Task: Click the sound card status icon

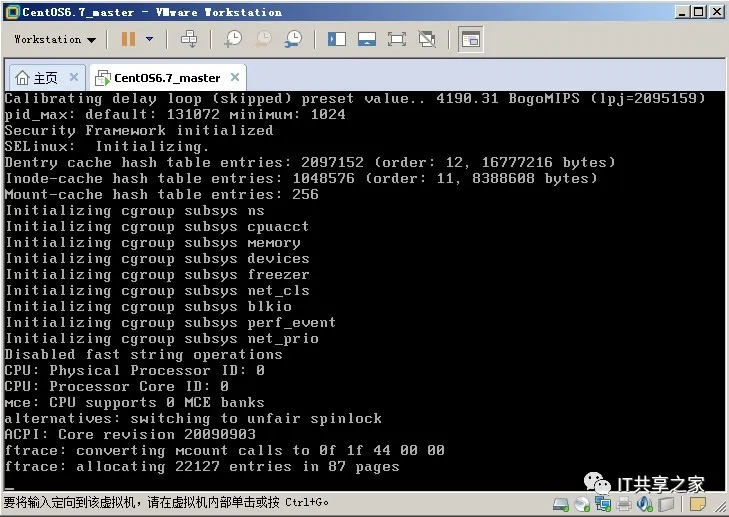Action: pyautogui.click(x=645, y=504)
